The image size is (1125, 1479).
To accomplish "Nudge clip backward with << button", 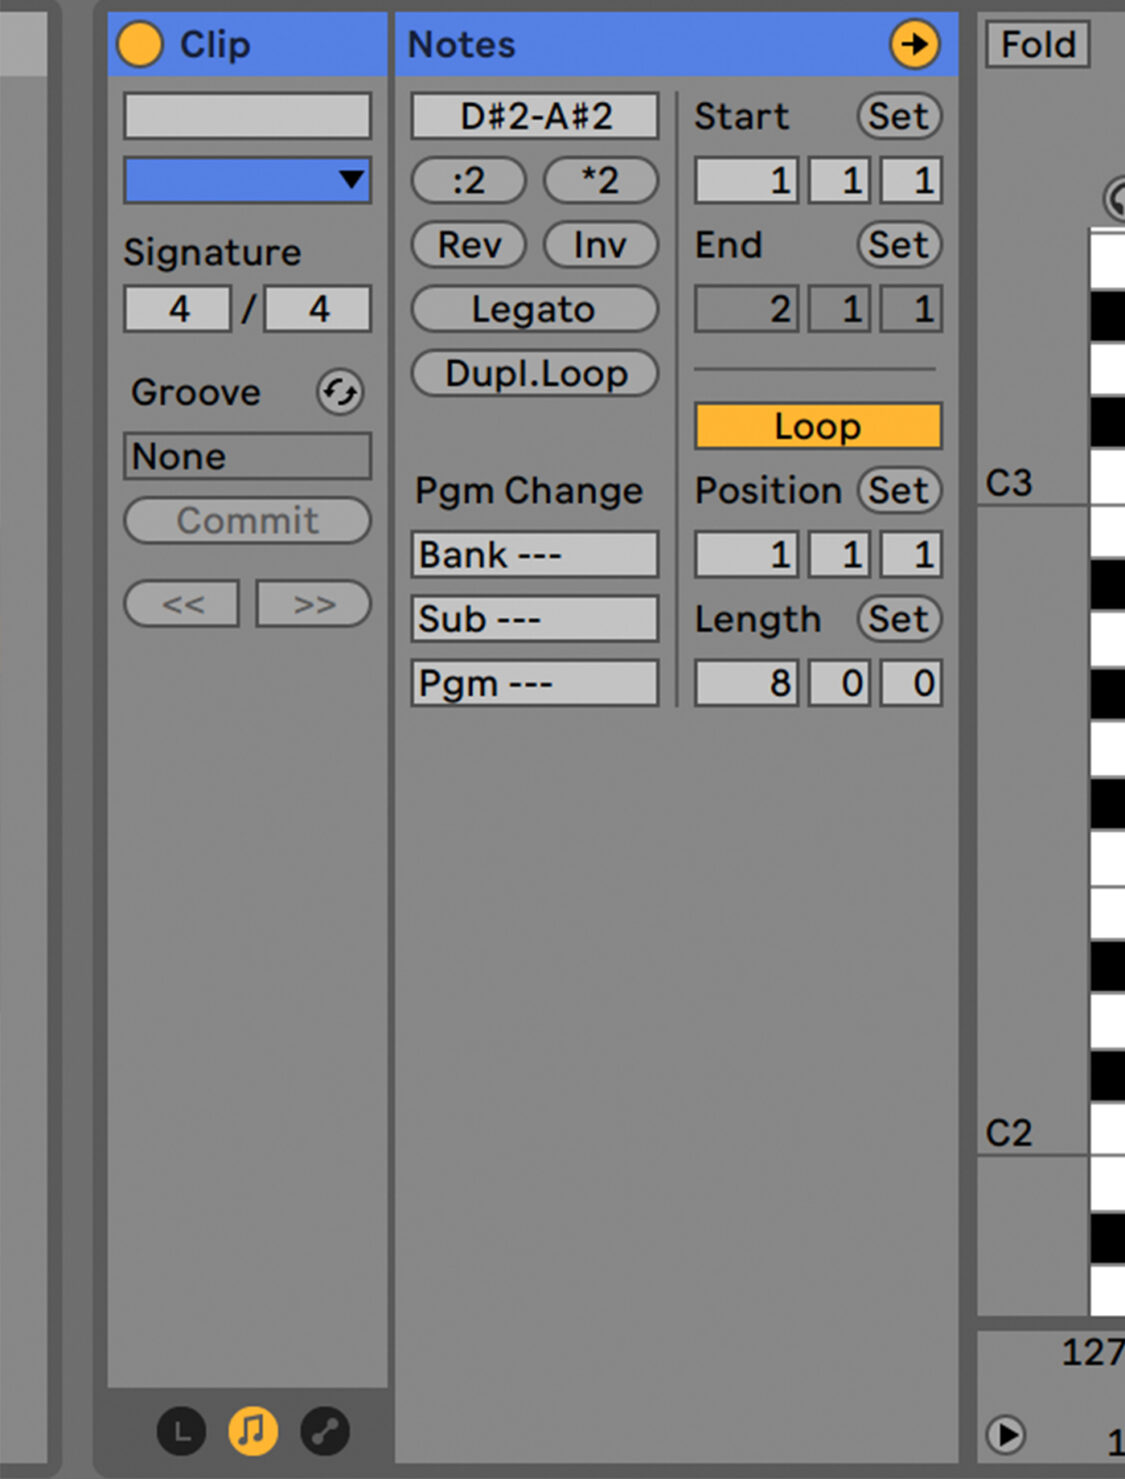I will (x=182, y=604).
